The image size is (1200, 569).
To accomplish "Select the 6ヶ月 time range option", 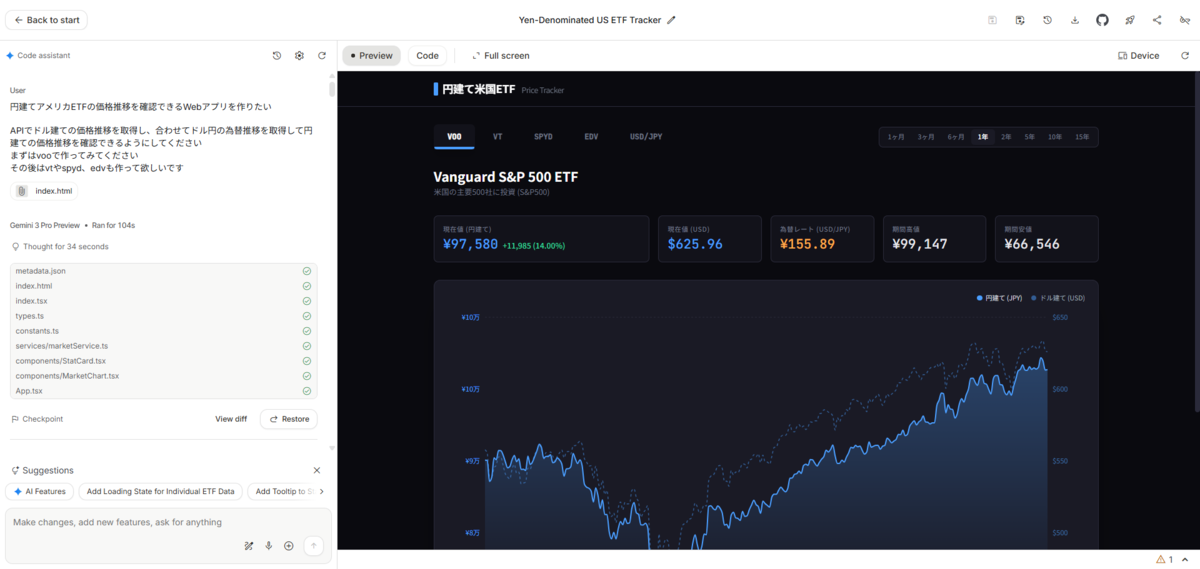I will (956, 137).
